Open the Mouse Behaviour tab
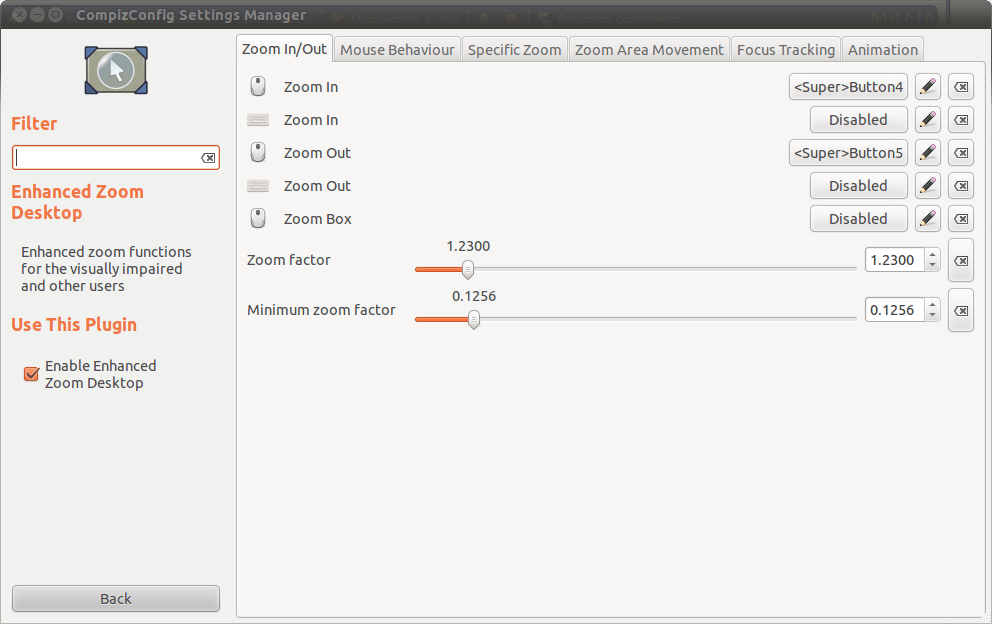992x624 pixels. click(x=397, y=49)
